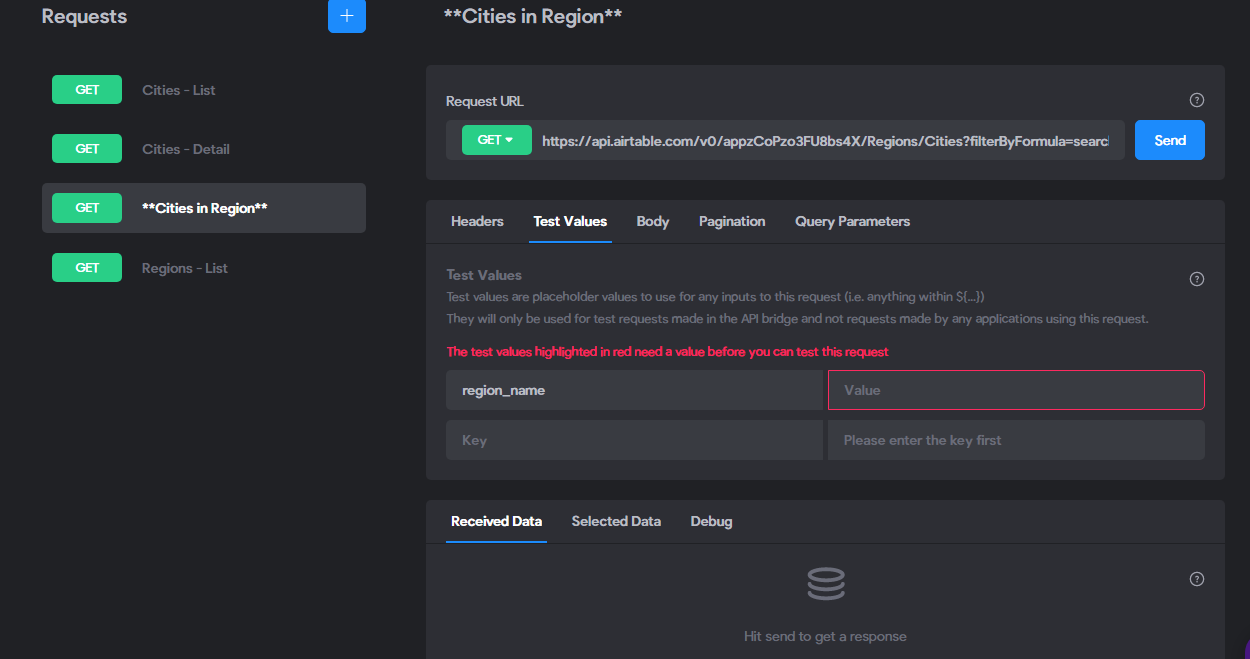1250x659 pixels.
Task: Select the **Cities in Region** request
Action: click(204, 208)
